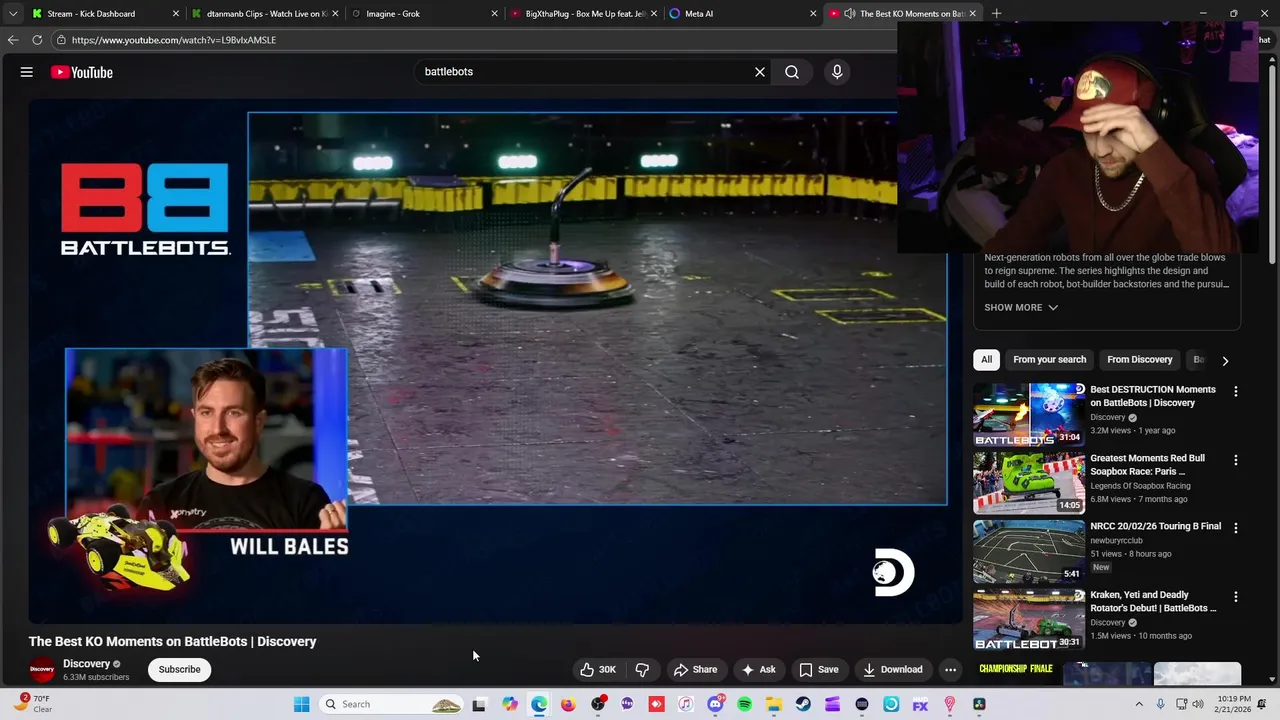Open options for Red Bull Soapbox video
The width and height of the screenshot is (1280, 720).
1235,460
